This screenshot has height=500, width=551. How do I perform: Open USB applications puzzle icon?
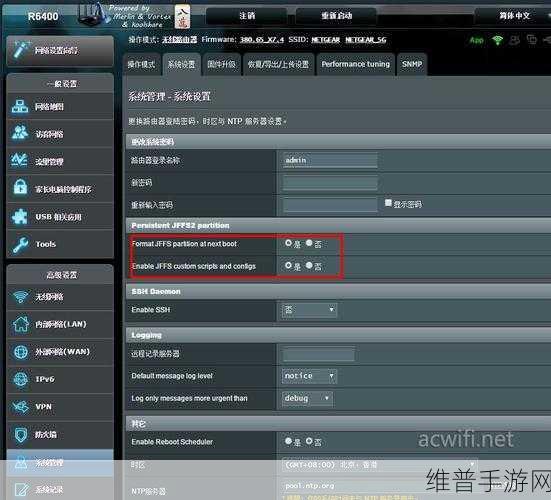pyautogui.click(x=20, y=216)
